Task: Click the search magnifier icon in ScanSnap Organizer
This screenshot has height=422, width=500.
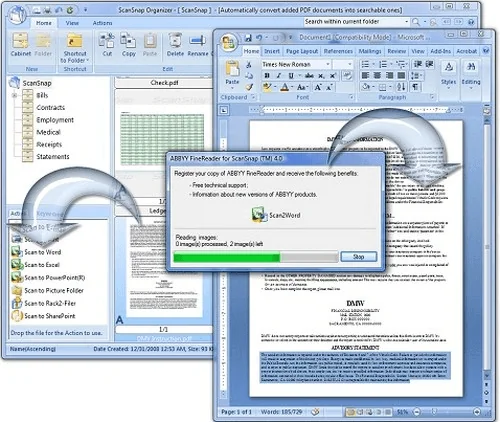Action: (416, 22)
